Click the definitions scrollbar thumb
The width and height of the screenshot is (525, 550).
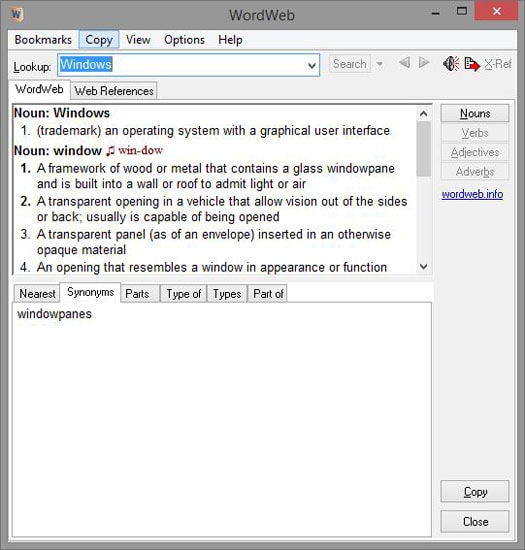coord(423,149)
